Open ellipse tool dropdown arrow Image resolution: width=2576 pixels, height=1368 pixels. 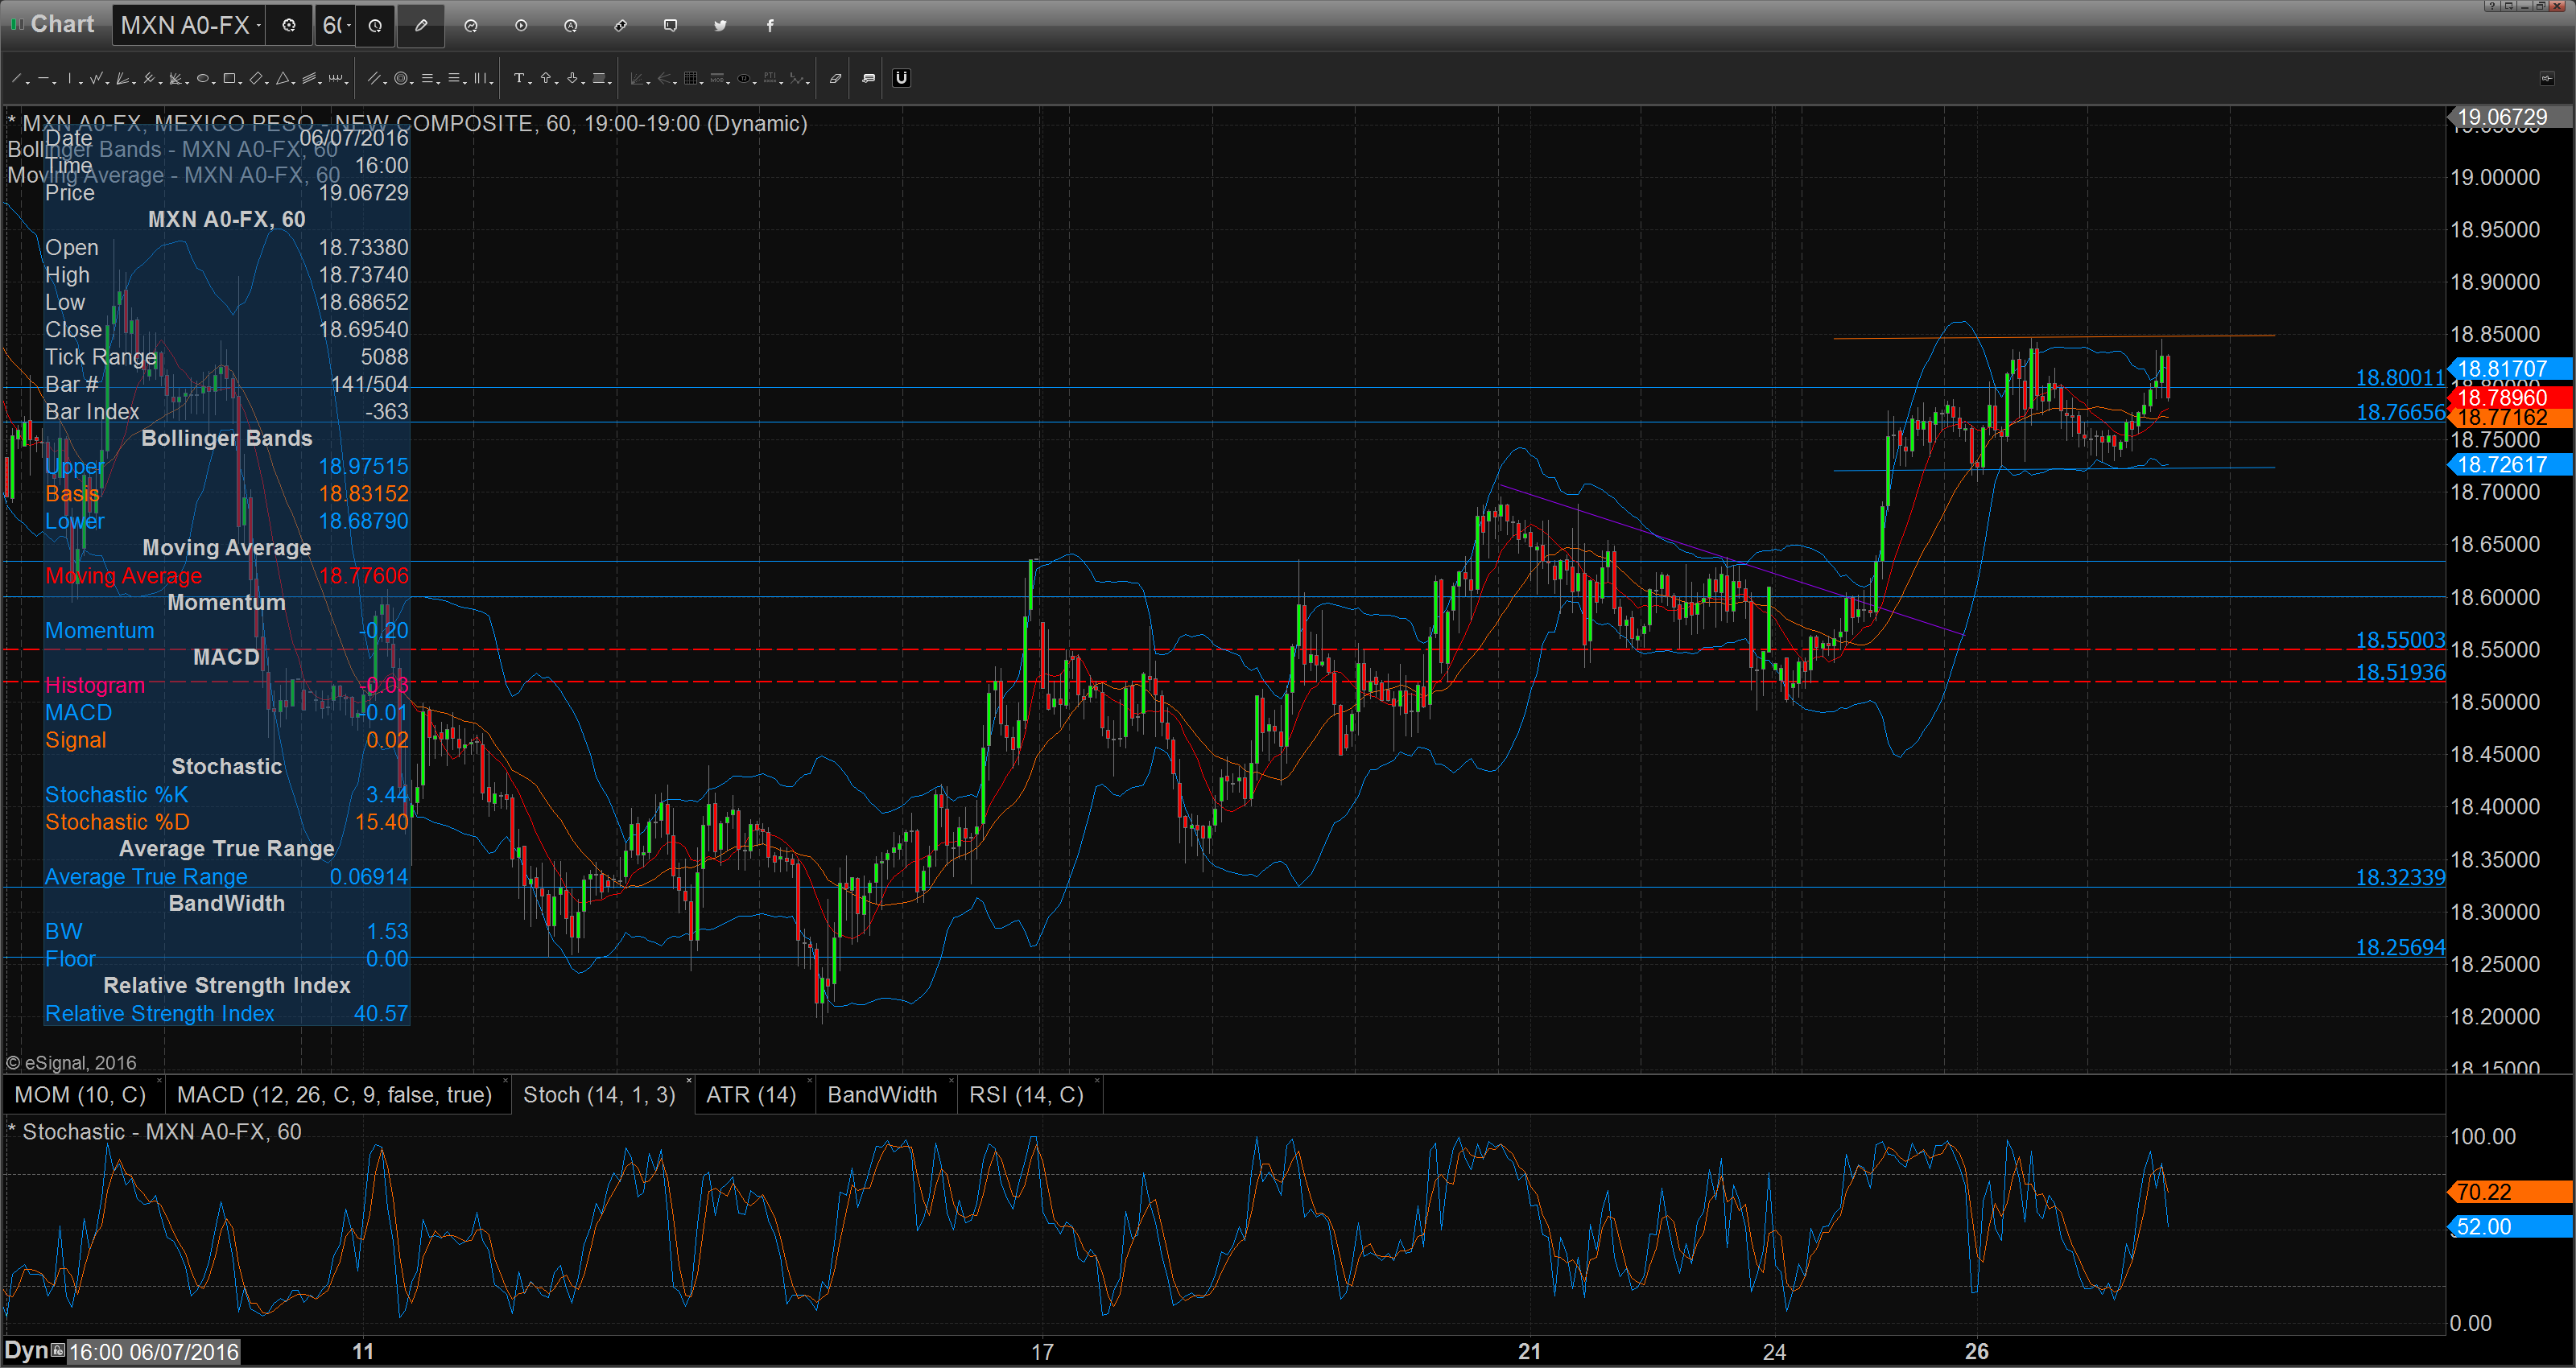[x=213, y=82]
